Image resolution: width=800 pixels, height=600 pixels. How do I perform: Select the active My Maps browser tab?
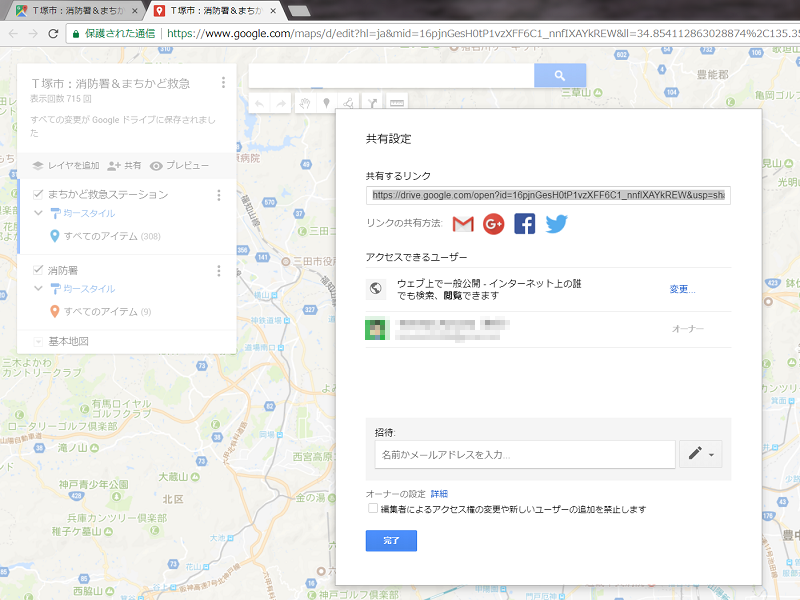(214, 11)
